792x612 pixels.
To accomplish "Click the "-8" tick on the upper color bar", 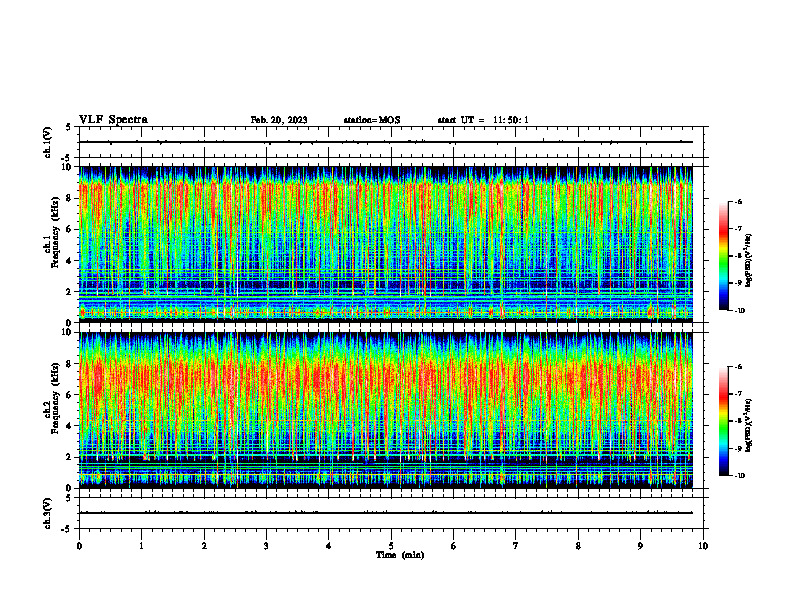I will [x=739, y=256].
